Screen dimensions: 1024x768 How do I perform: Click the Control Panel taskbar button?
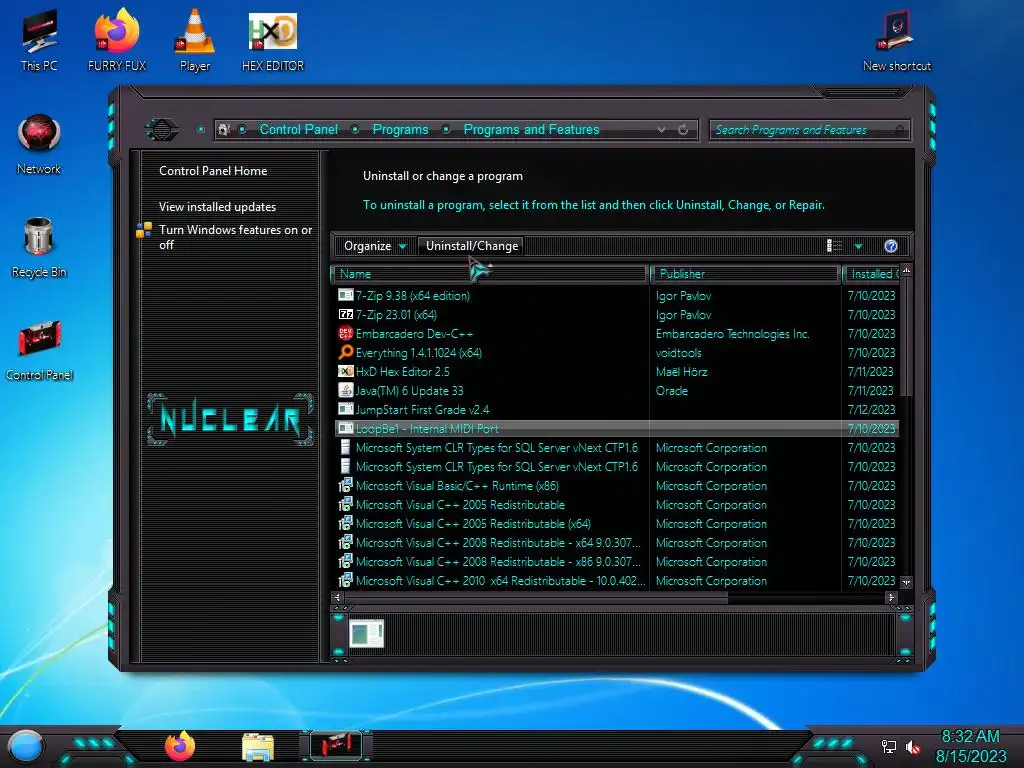(x=336, y=746)
